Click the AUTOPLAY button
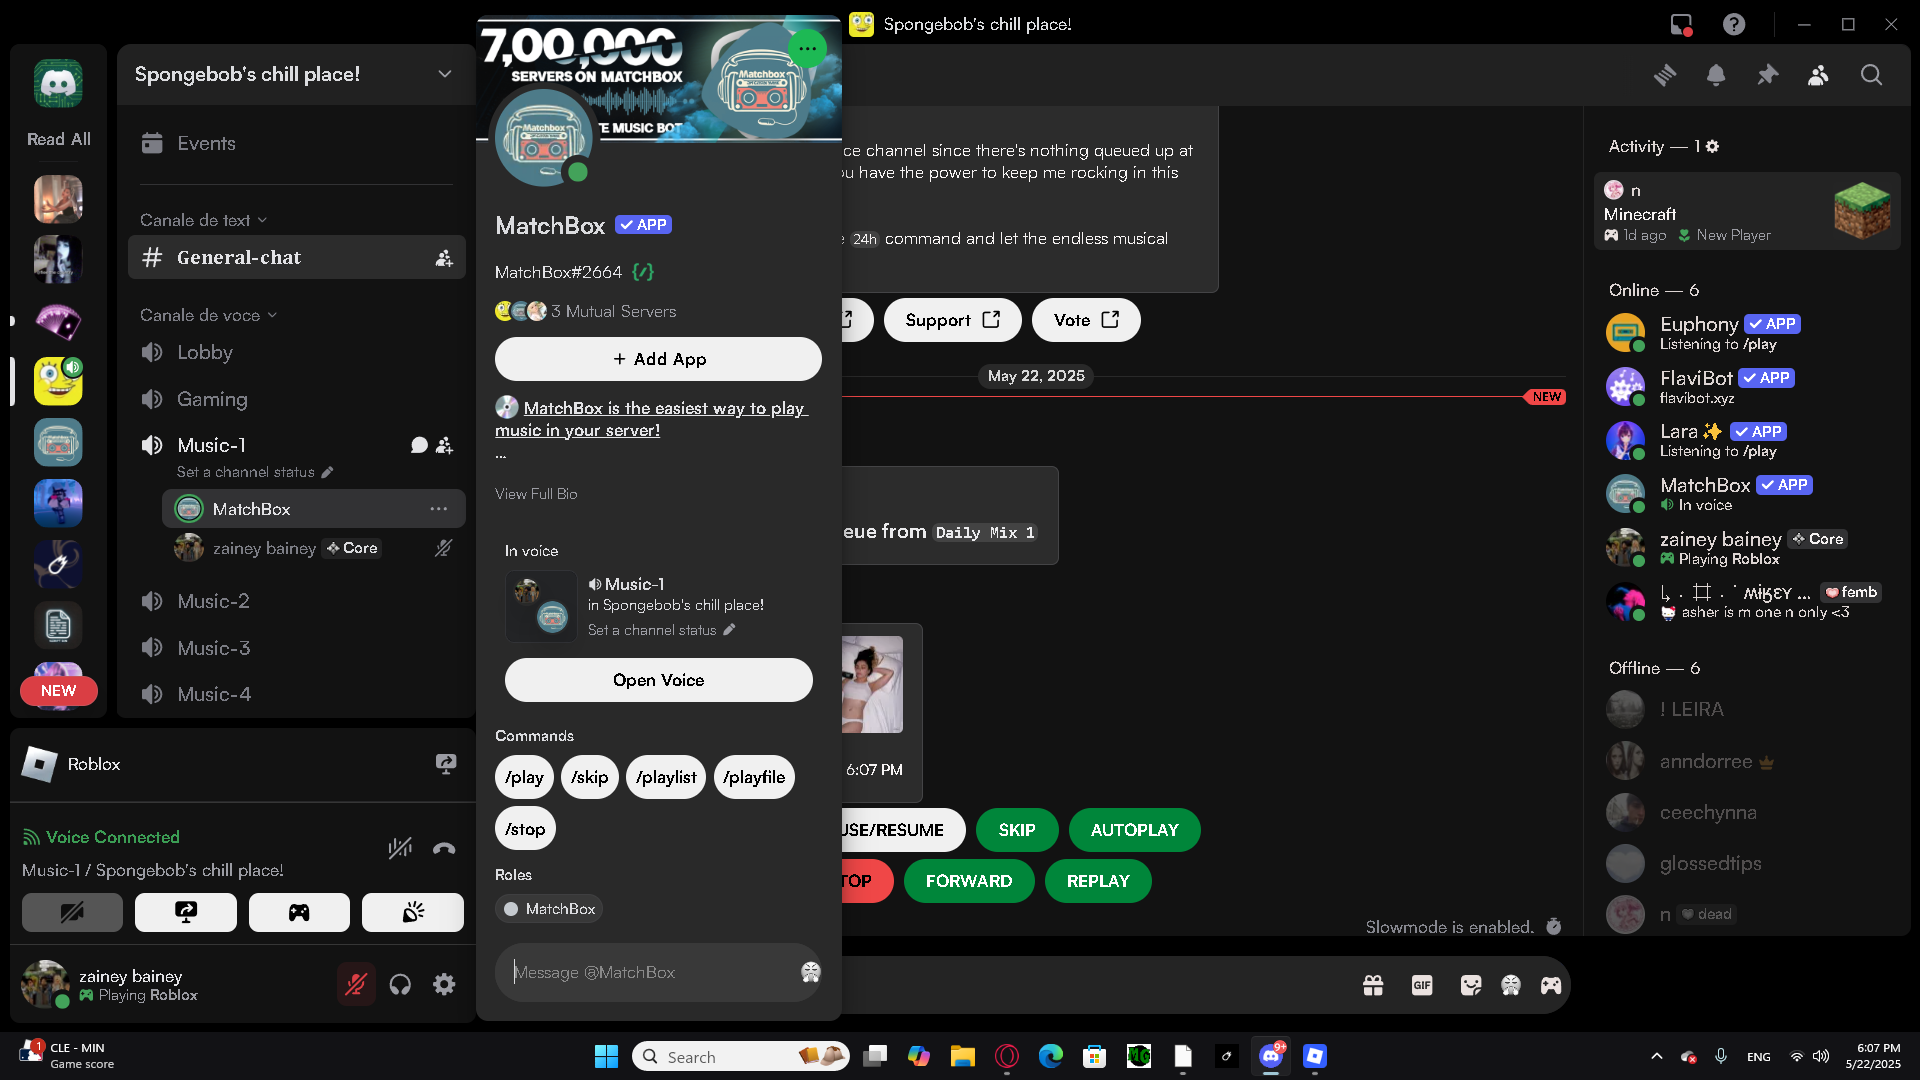The width and height of the screenshot is (1920, 1080). 1135,830
